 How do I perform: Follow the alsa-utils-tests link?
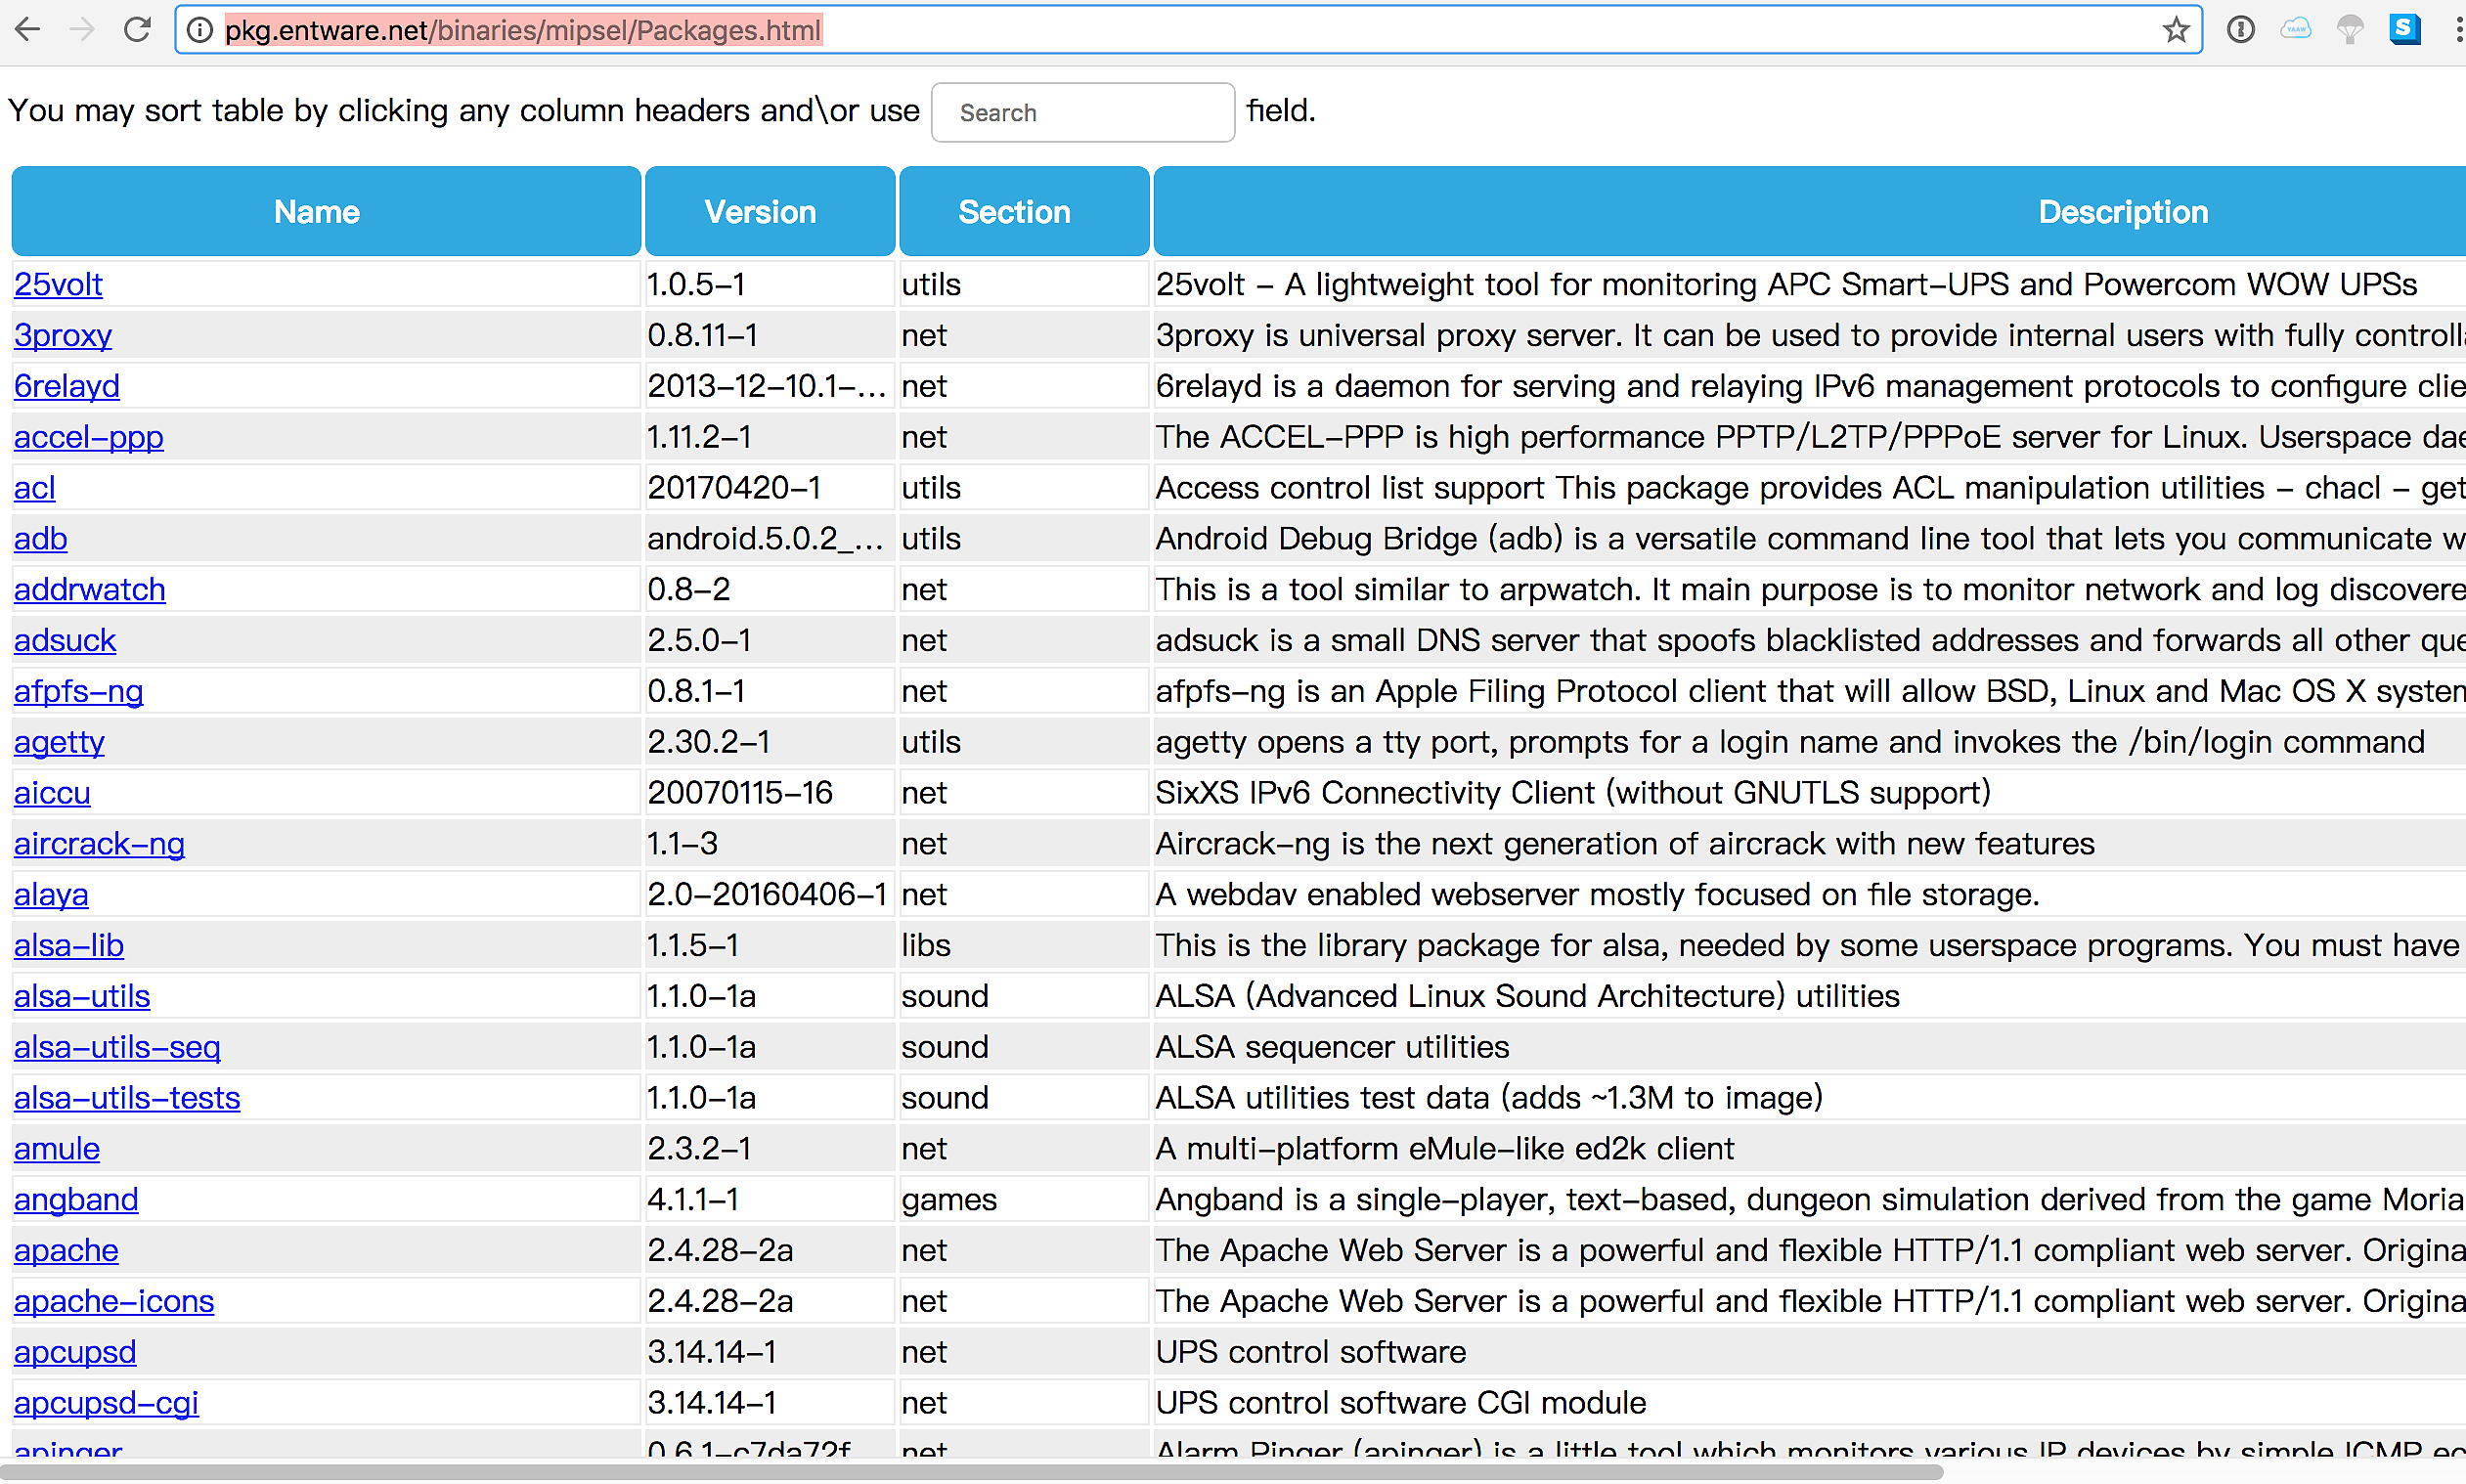(x=127, y=1098)
